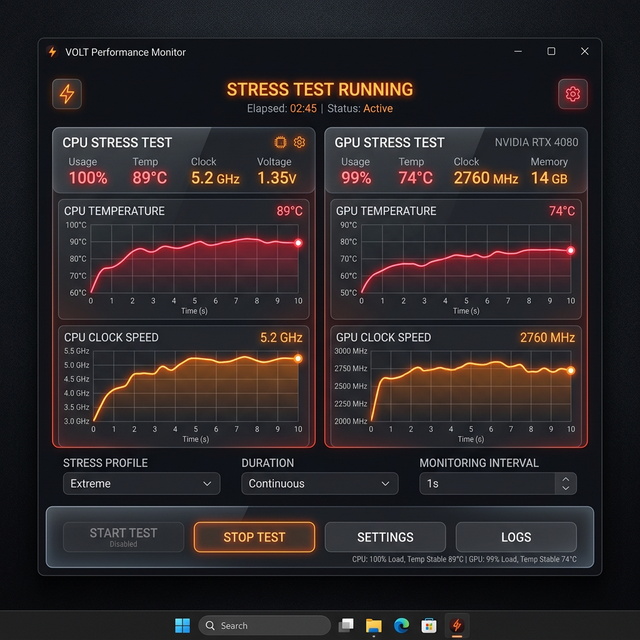640x640 pixels.
Task: Click the CPU clock speed graph endpoint marker
Action: (x=298, y=358)
